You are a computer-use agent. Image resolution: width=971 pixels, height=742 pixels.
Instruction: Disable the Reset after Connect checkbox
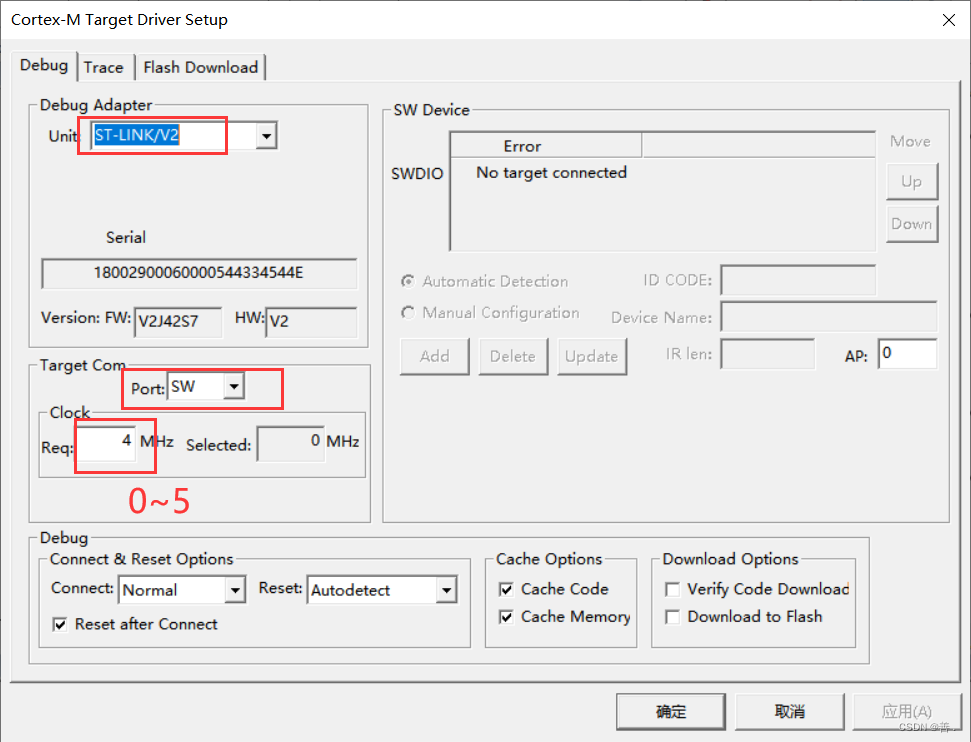coord(60,624)
